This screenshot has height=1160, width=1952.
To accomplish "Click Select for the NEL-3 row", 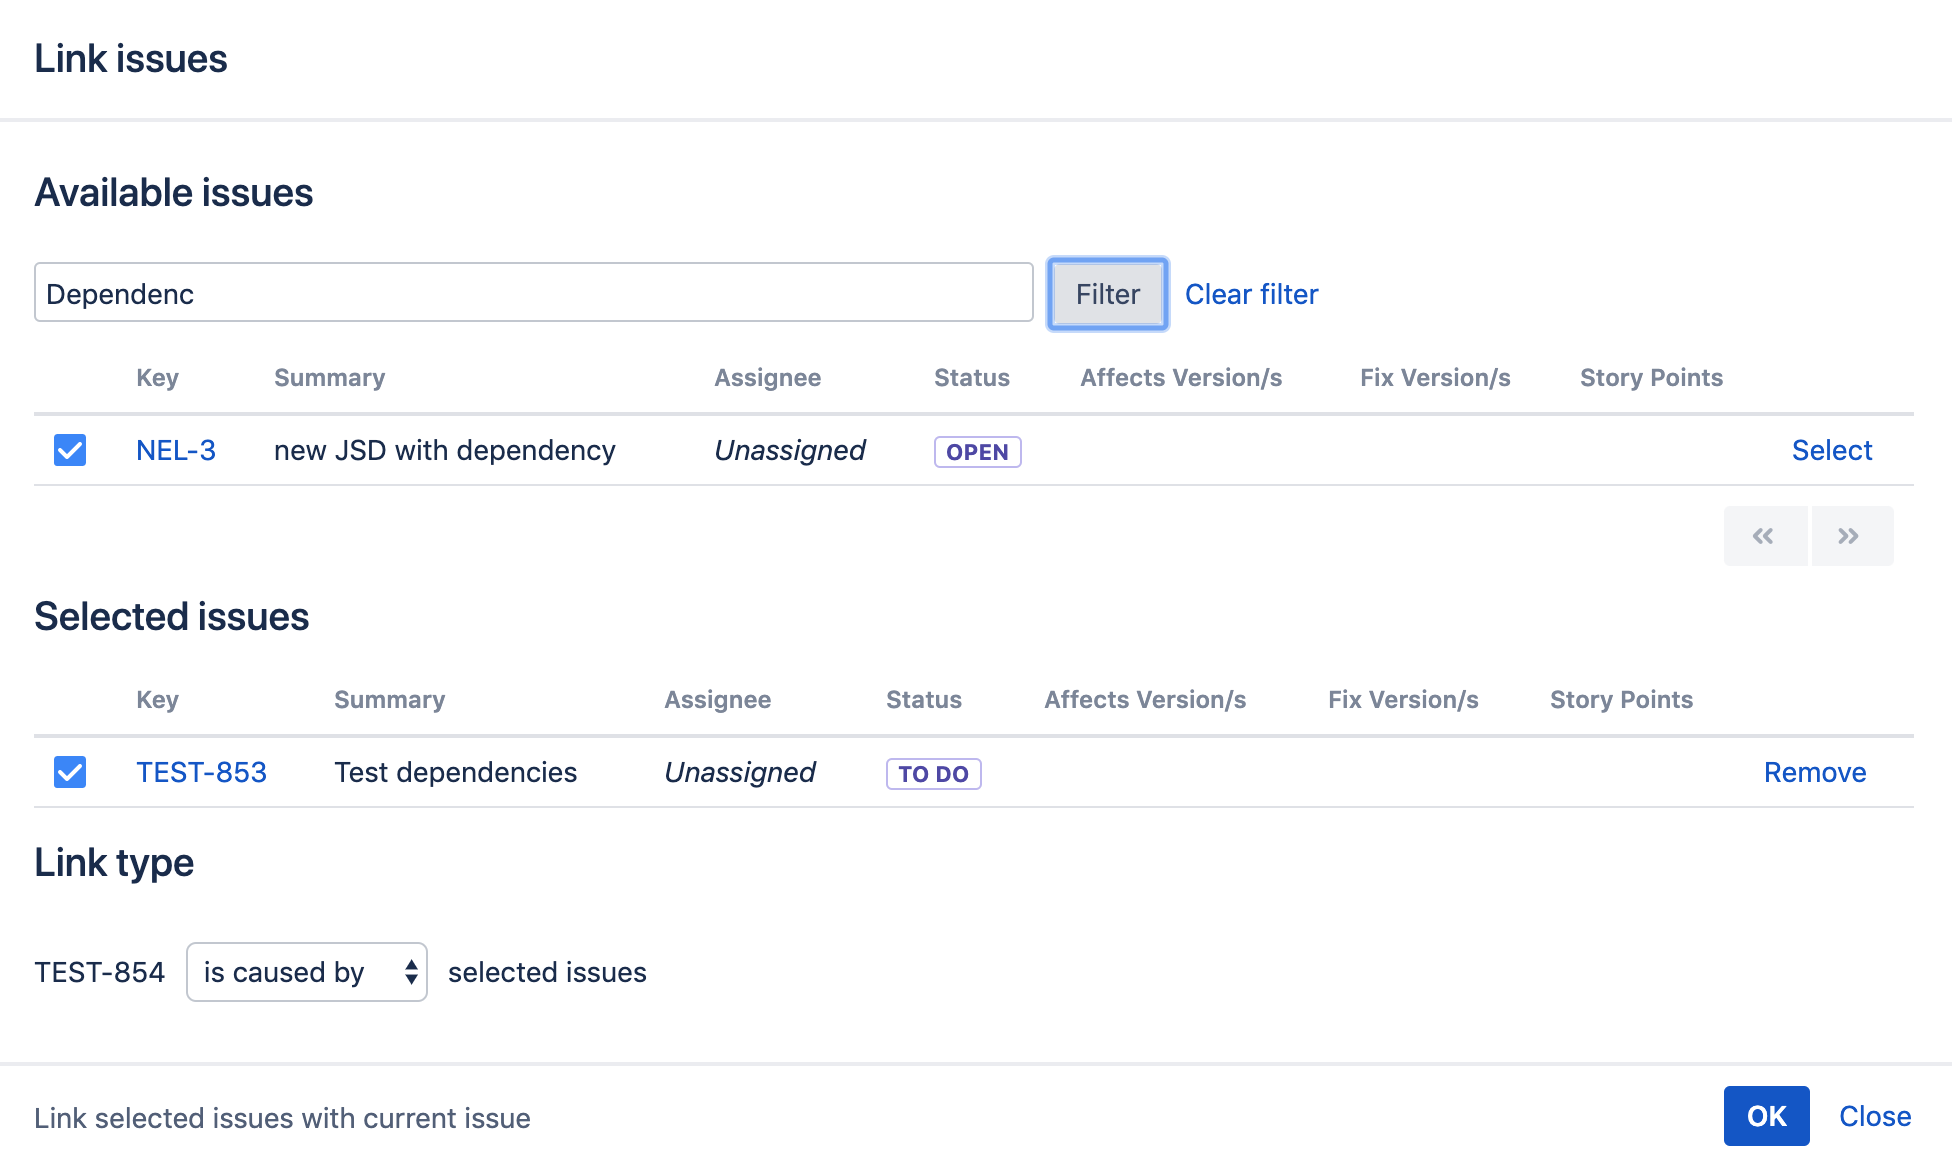I will coord(1831,450).
